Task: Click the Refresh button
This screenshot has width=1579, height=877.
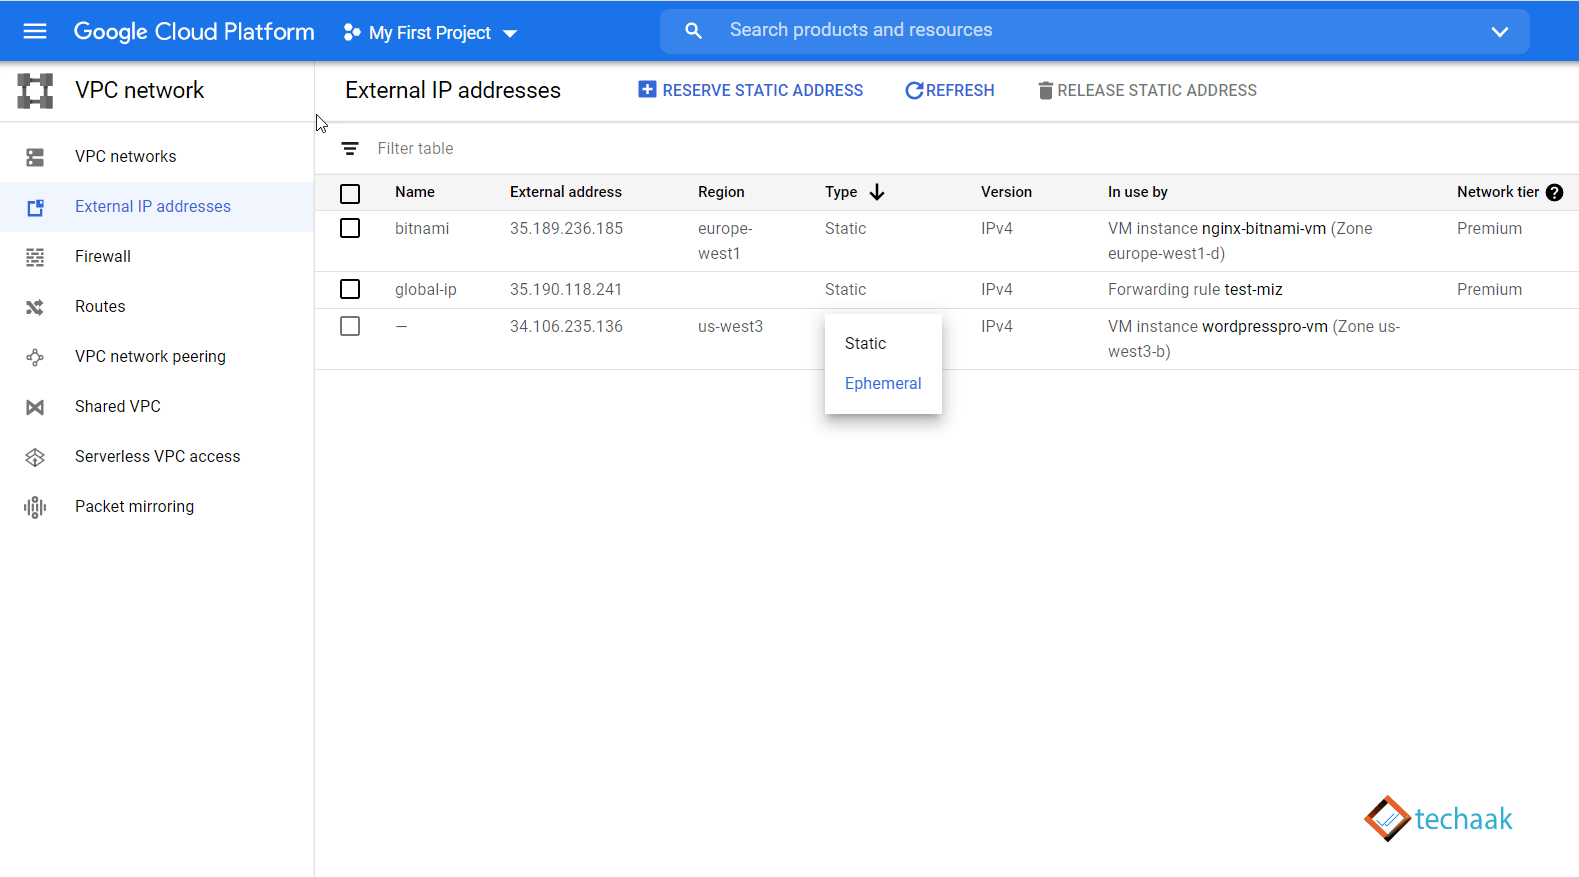Action: coord(949,90)
